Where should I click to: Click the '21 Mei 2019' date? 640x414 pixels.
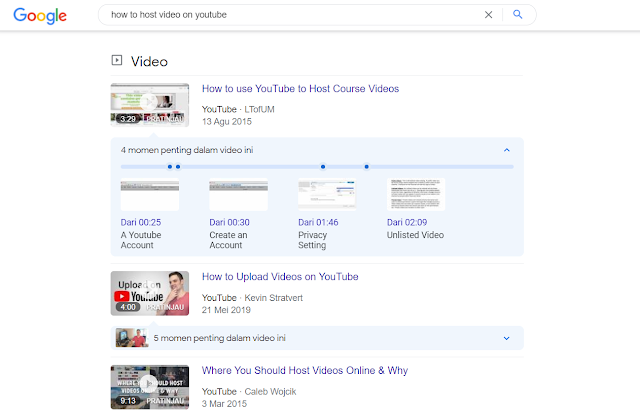pyautogui.click(x=226, y=310)
